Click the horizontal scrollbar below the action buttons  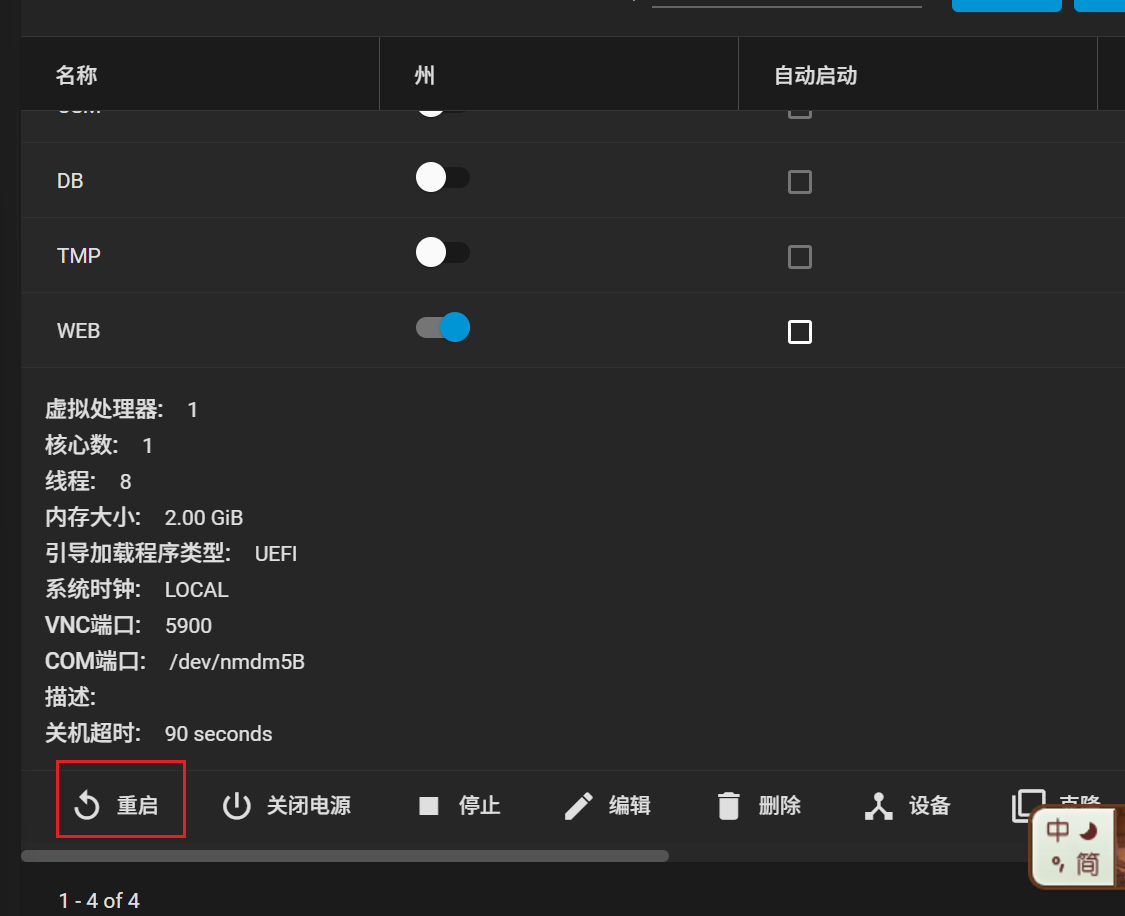[345, 856]
